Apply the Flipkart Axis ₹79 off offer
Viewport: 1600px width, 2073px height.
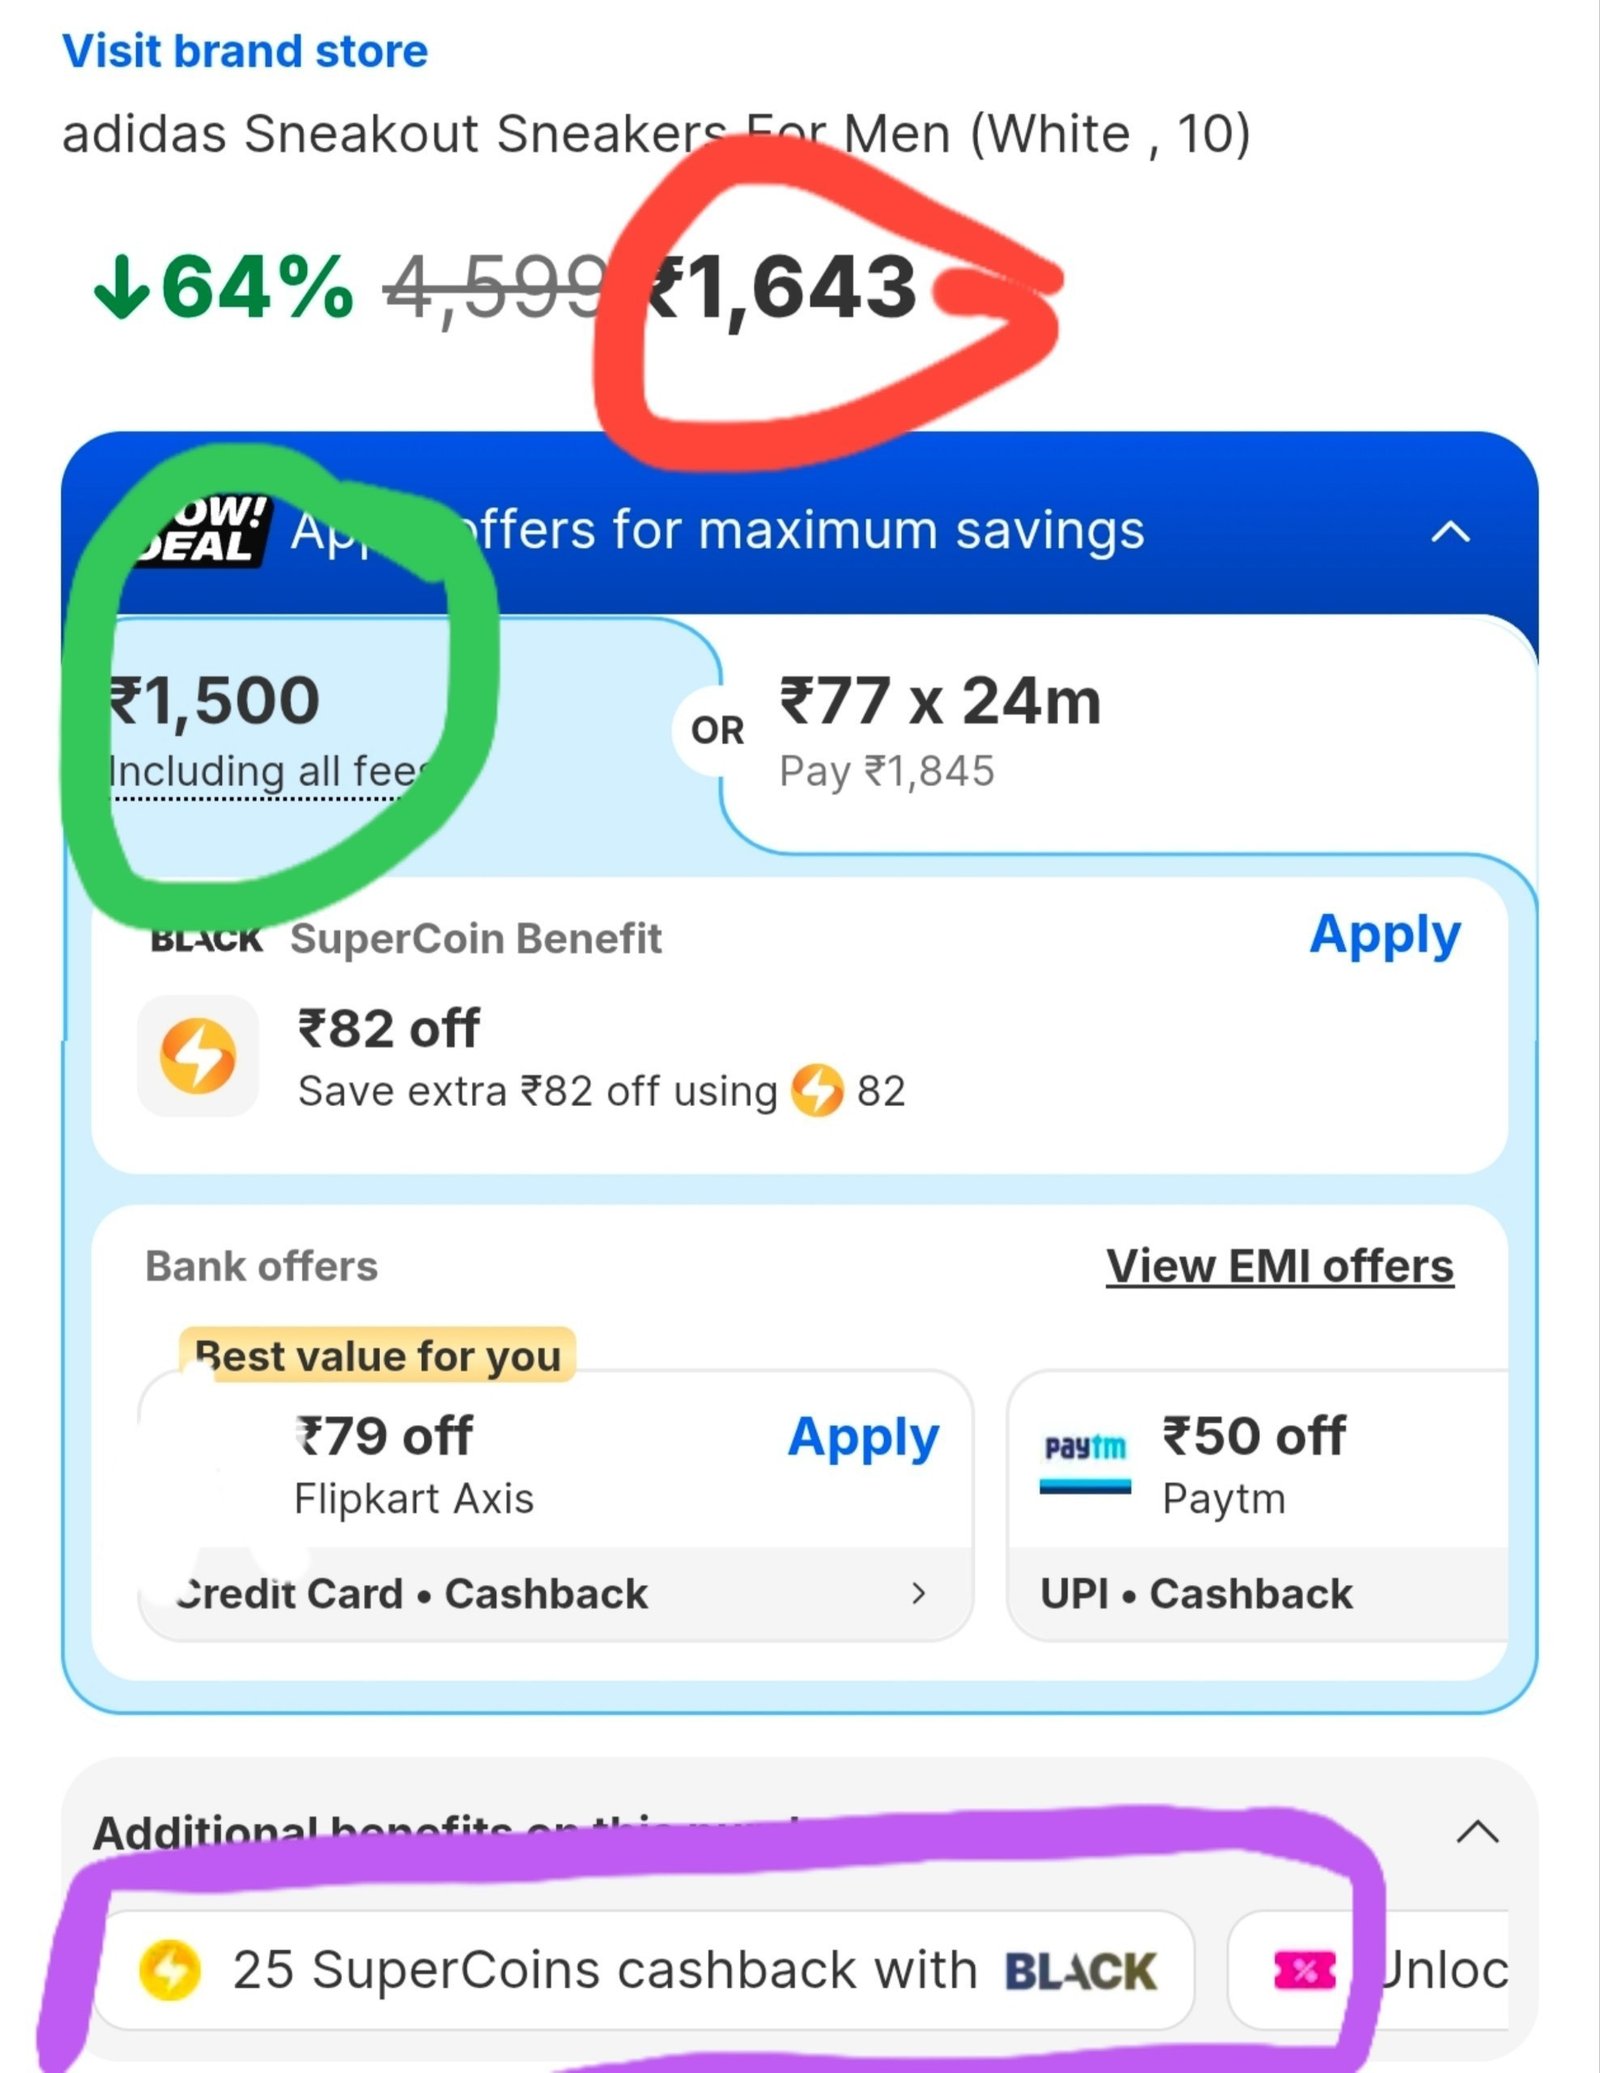[863, 1437]
